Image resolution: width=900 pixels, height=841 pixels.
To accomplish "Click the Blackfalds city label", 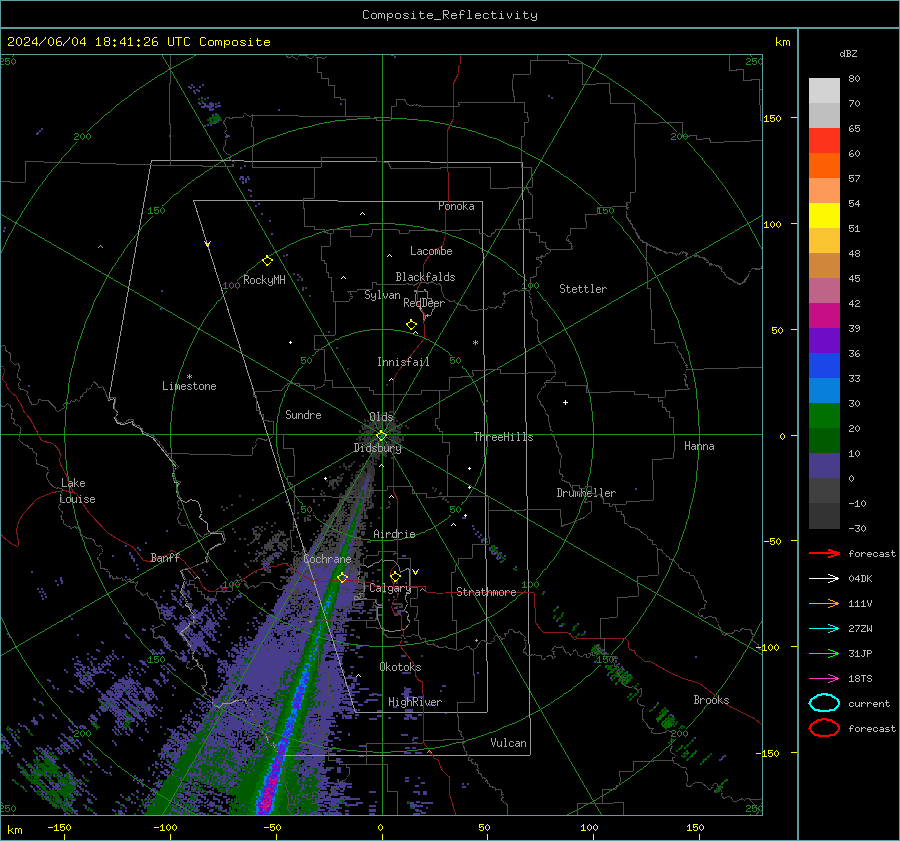I will click(x=425, y=277).
